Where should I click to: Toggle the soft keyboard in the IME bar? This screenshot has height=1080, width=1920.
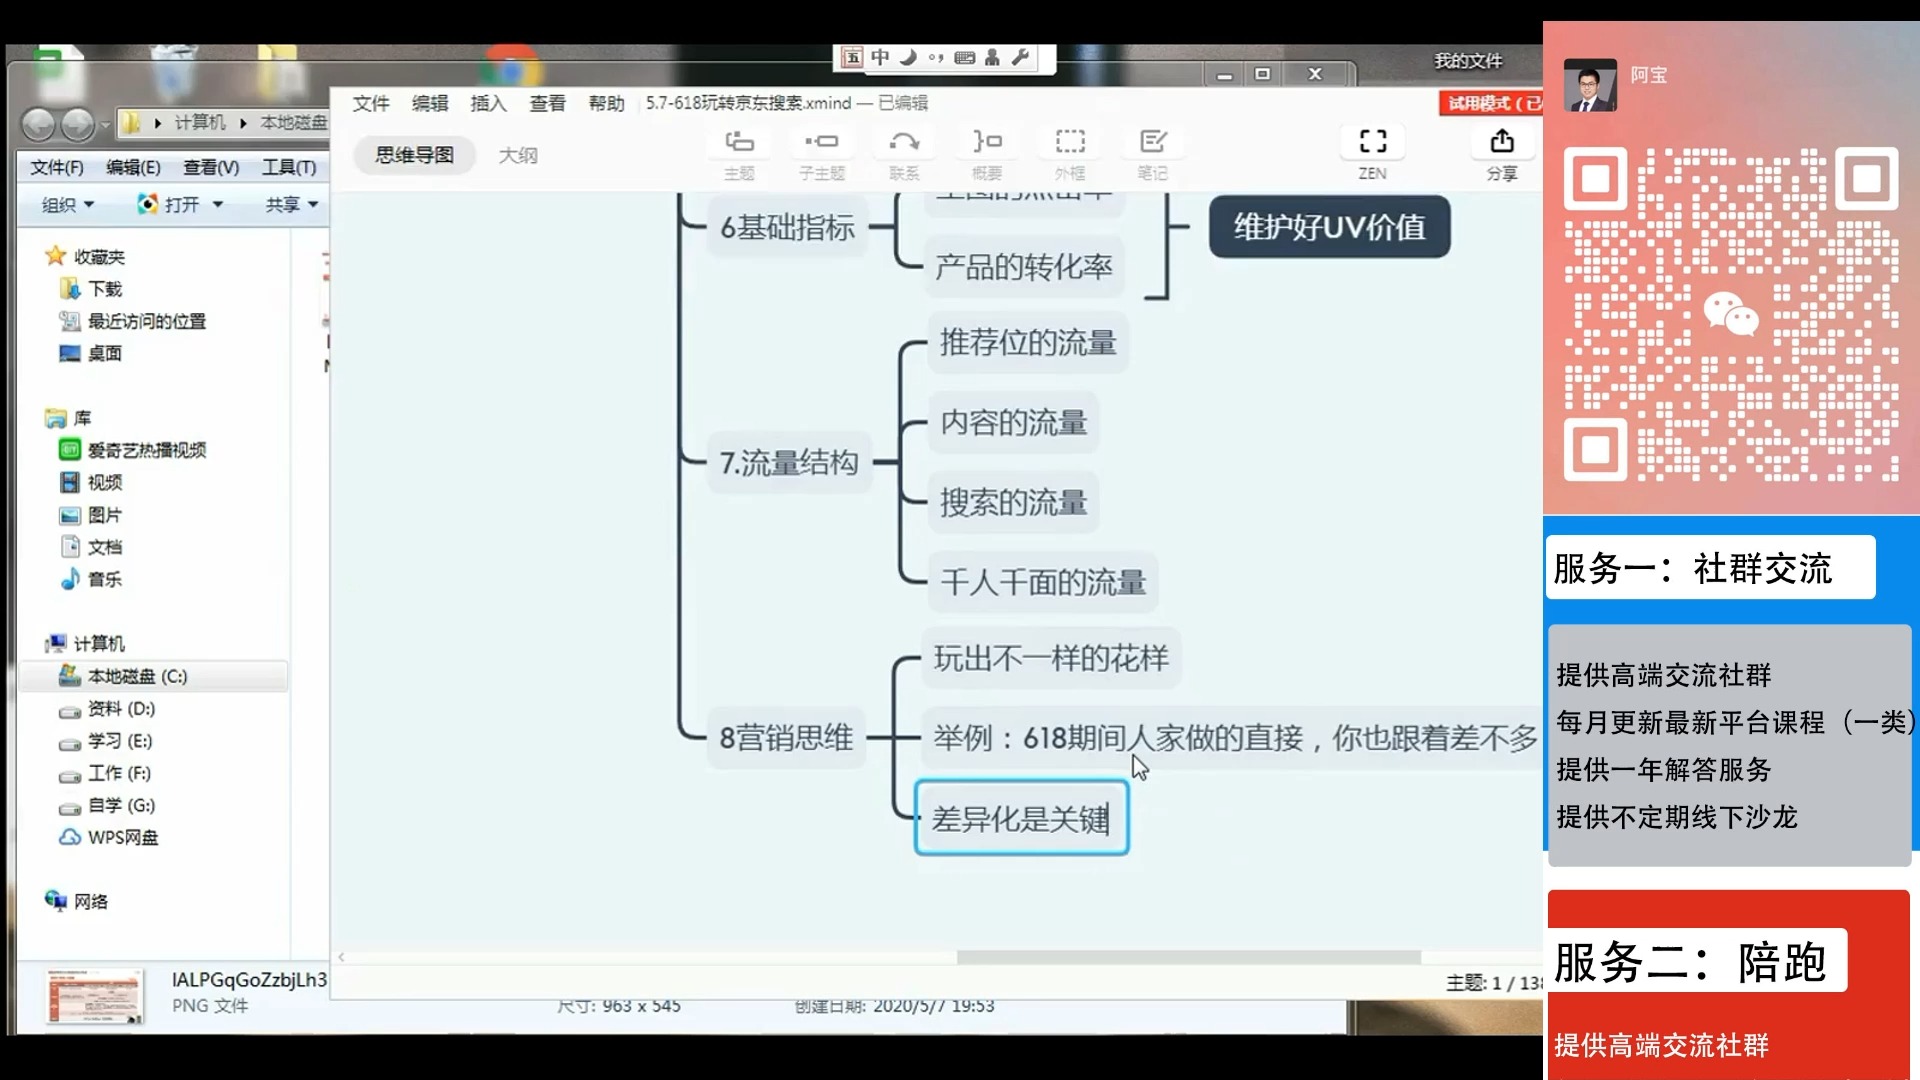[963, 59]
